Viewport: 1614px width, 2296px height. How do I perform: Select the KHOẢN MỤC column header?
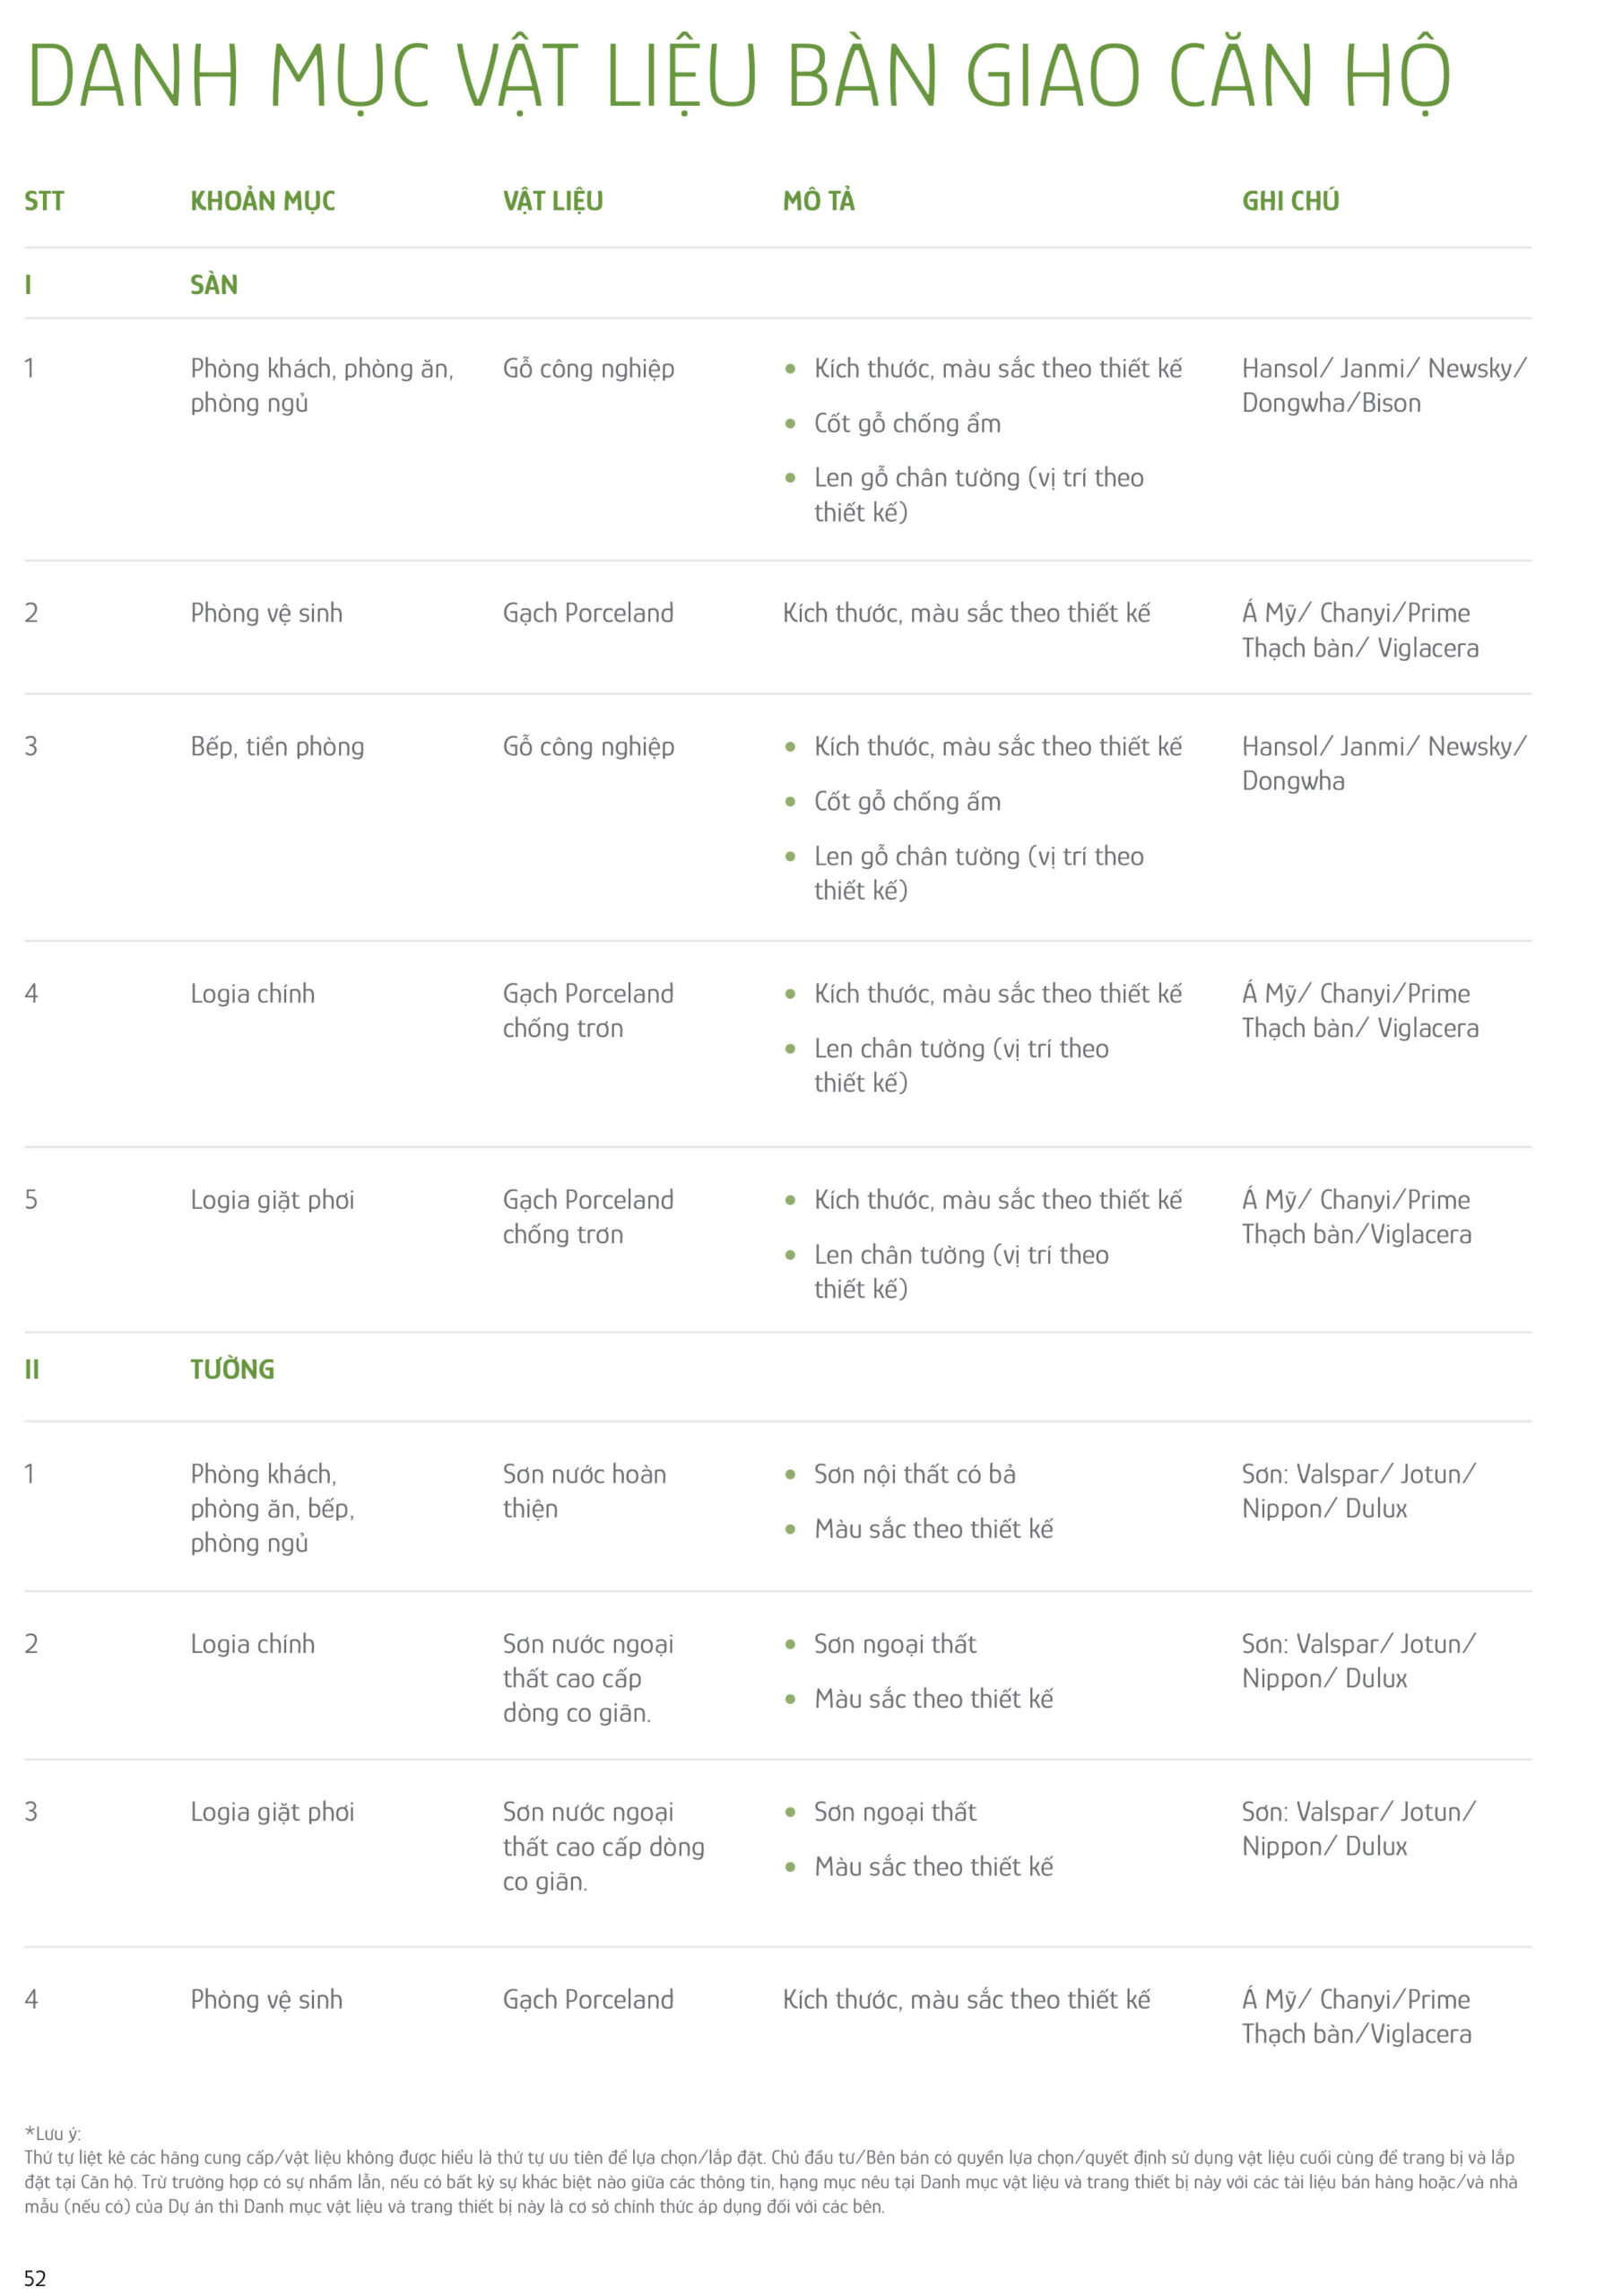point(263,201)
